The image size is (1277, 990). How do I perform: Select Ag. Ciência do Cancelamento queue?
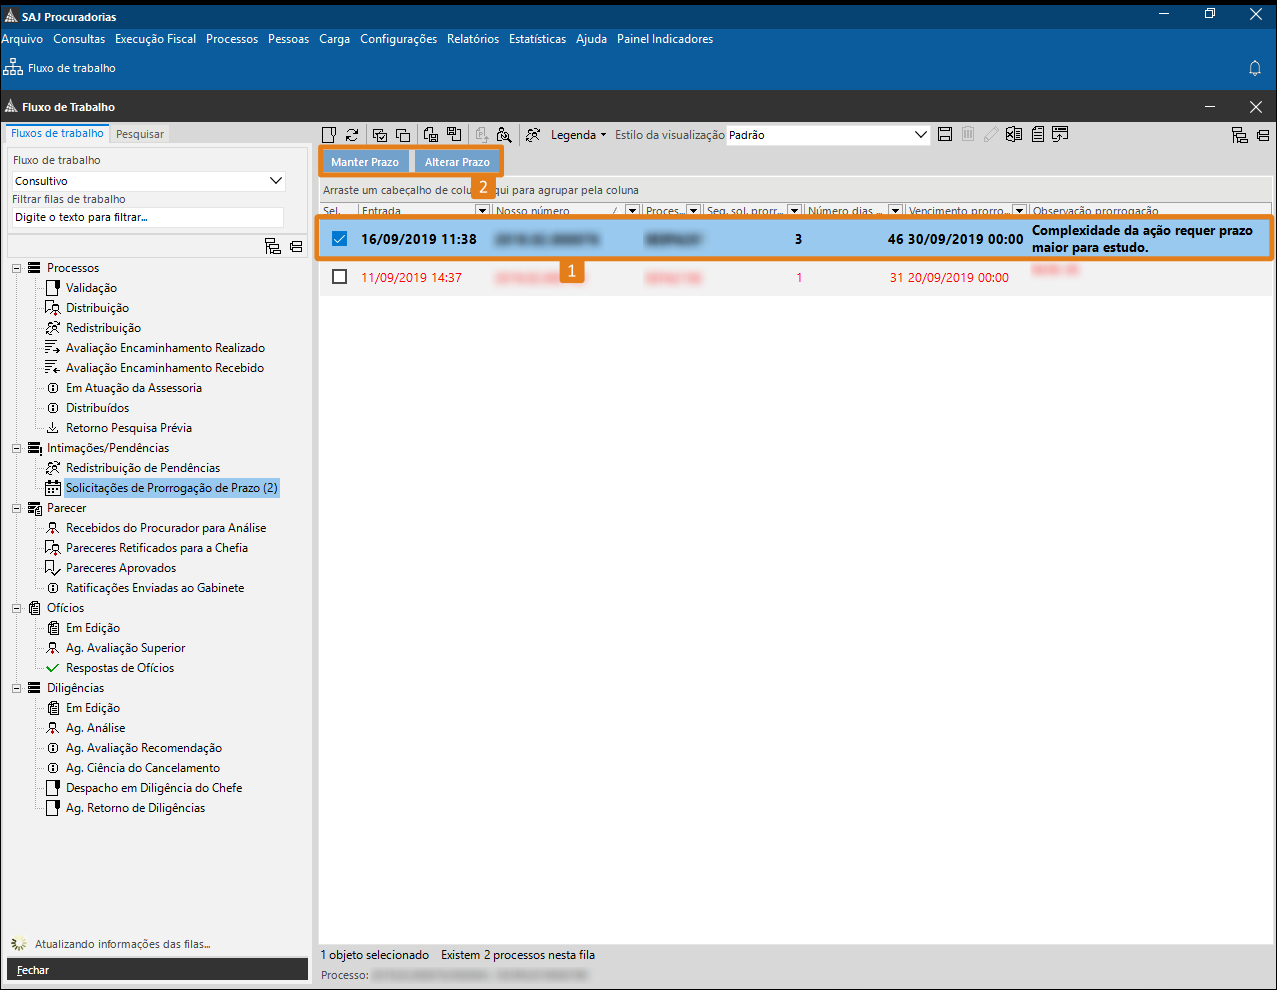(143, 768)
